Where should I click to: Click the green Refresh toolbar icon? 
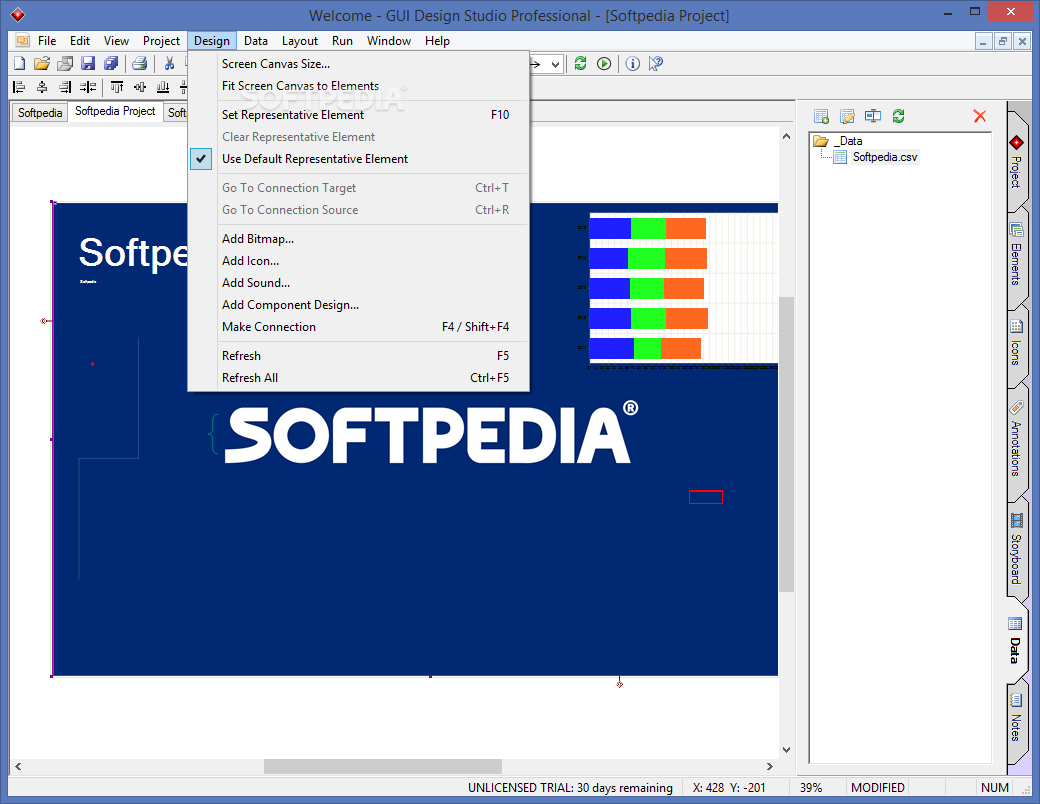pyautogui.click(x=580, y=64)
